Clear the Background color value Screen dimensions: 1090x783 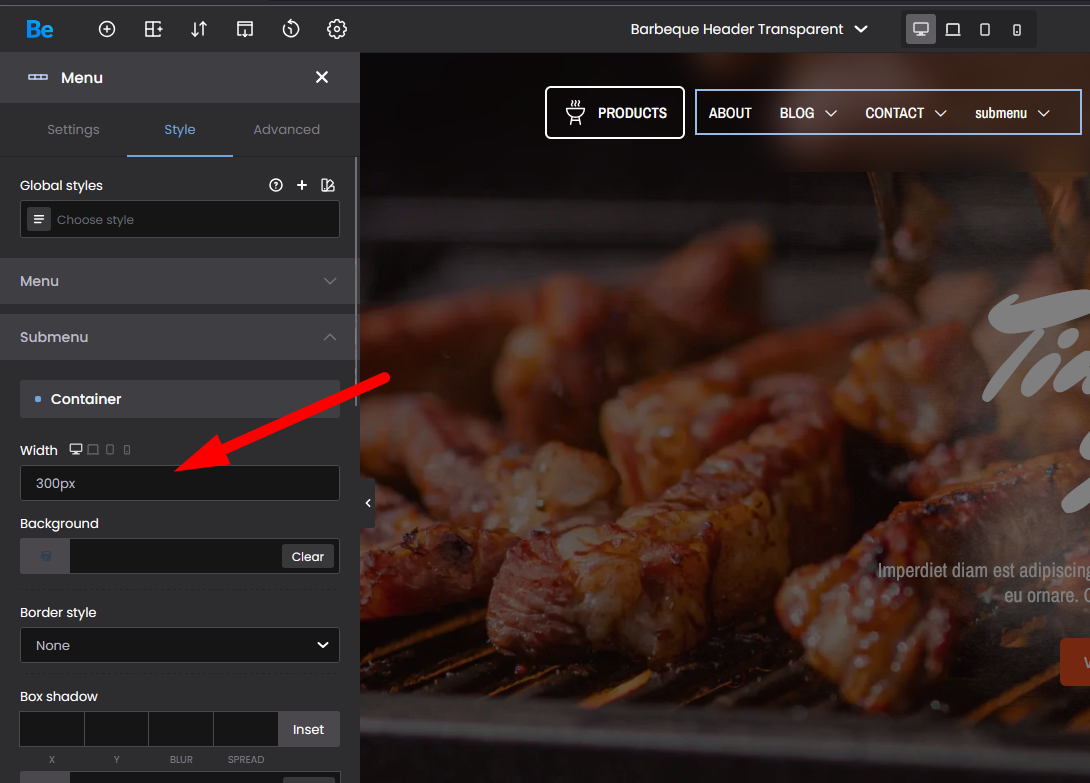[307, 557]
